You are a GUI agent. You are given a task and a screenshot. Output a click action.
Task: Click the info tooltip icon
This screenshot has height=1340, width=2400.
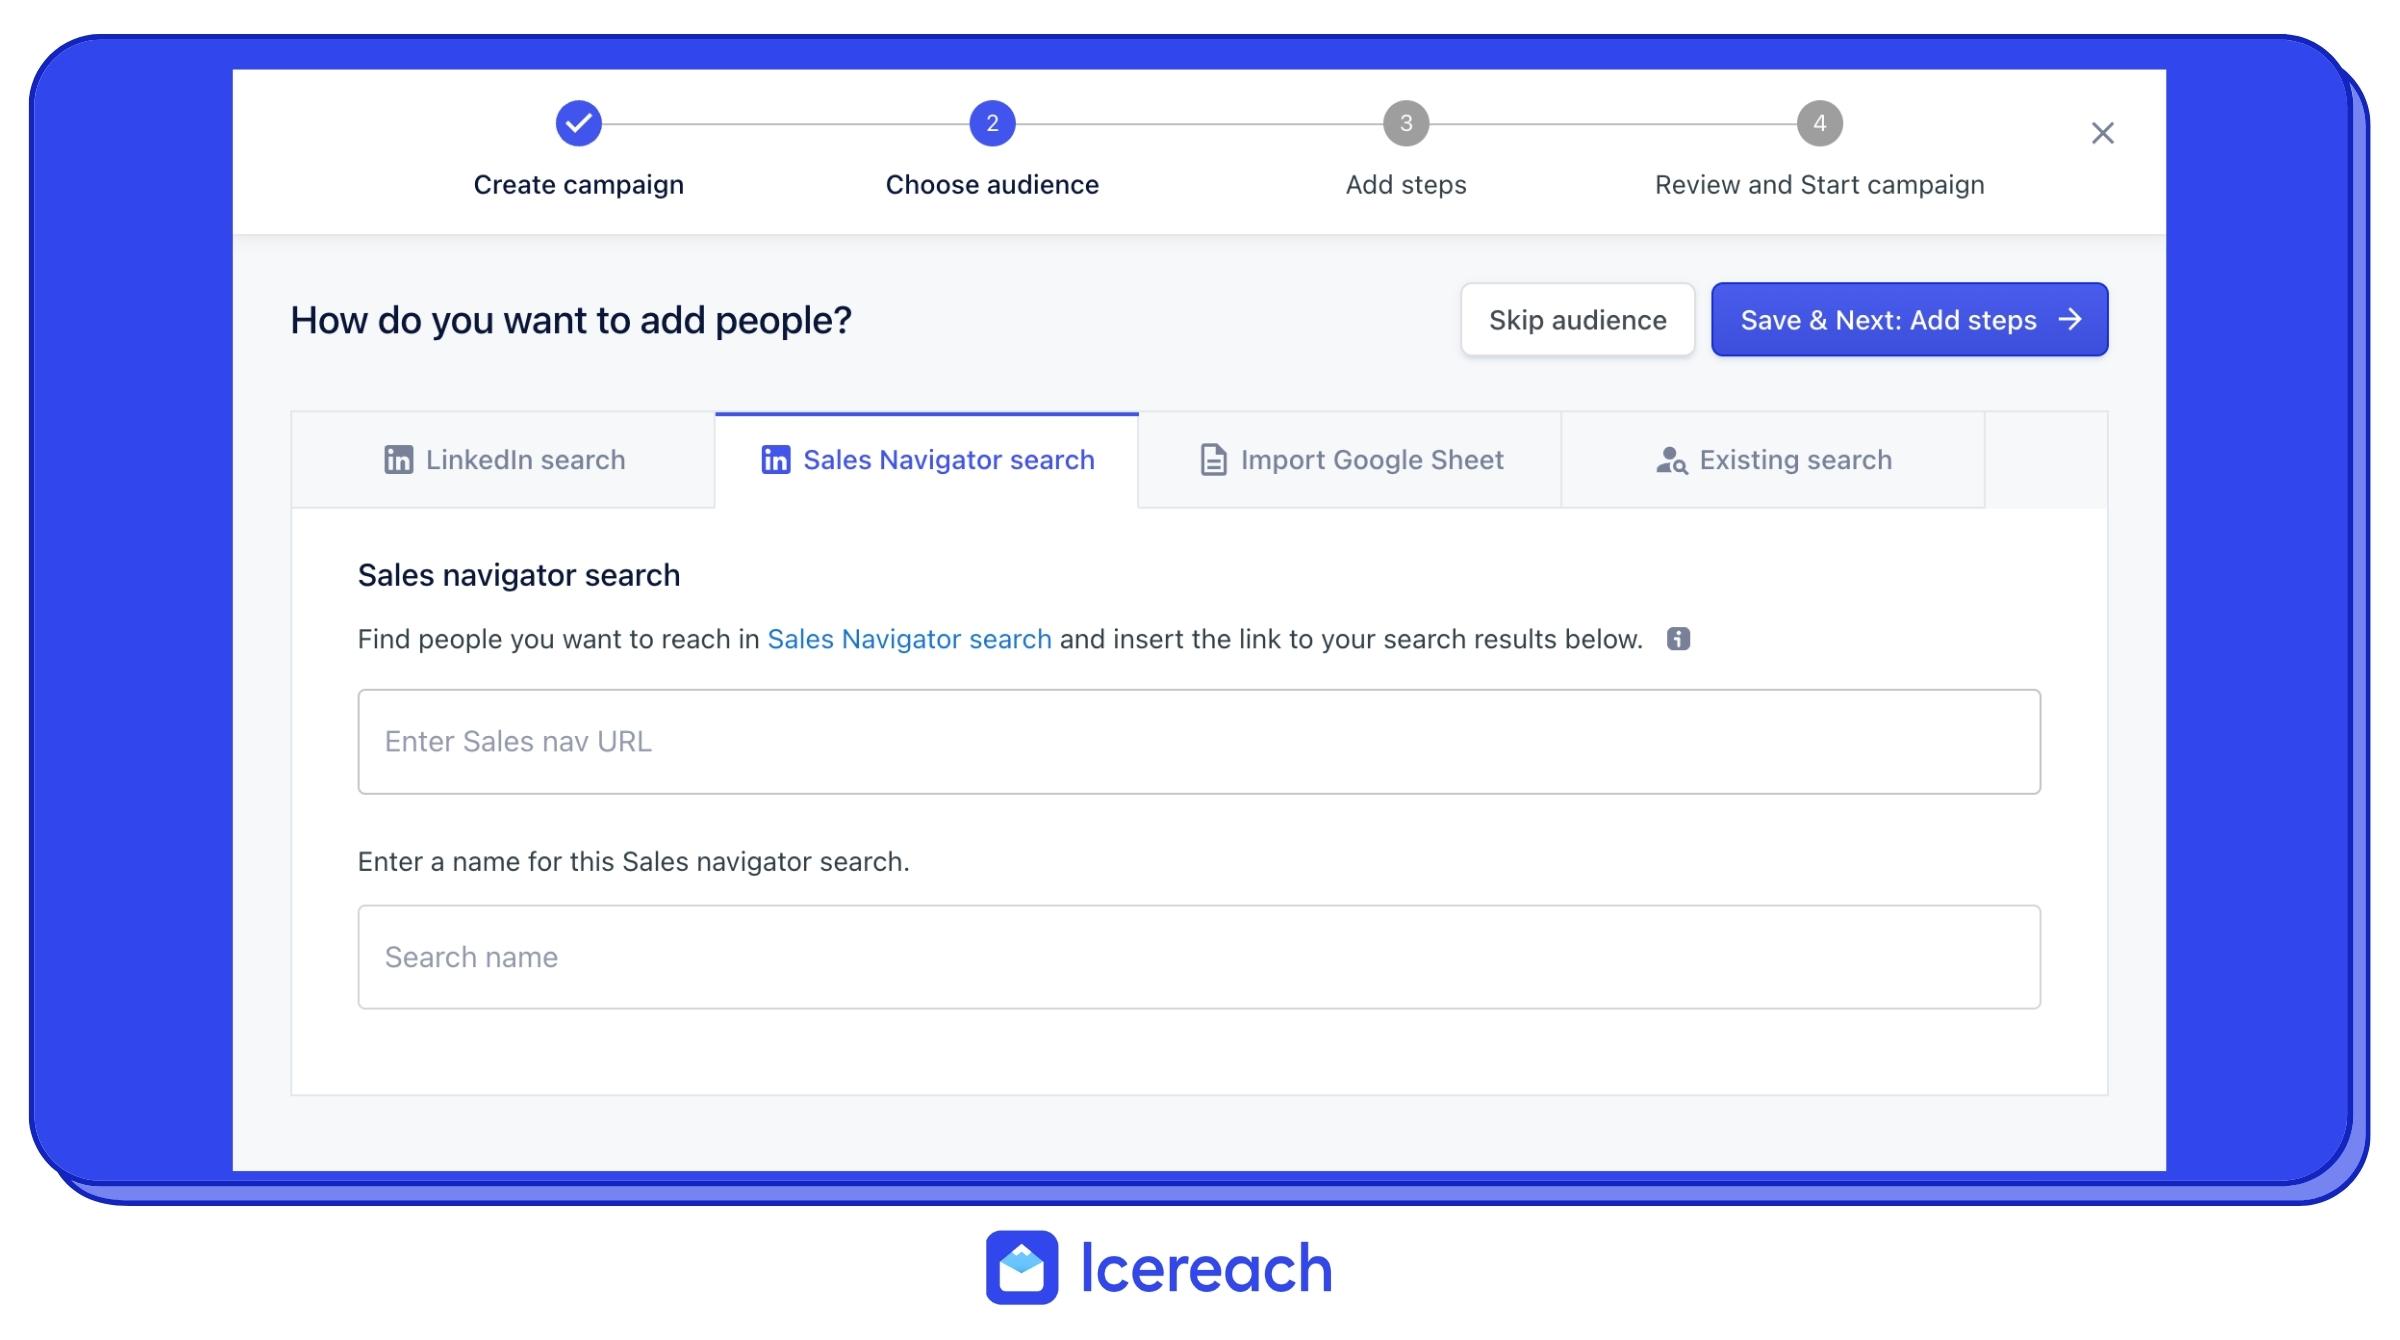pyautogui.click(x=1678, y=638)
